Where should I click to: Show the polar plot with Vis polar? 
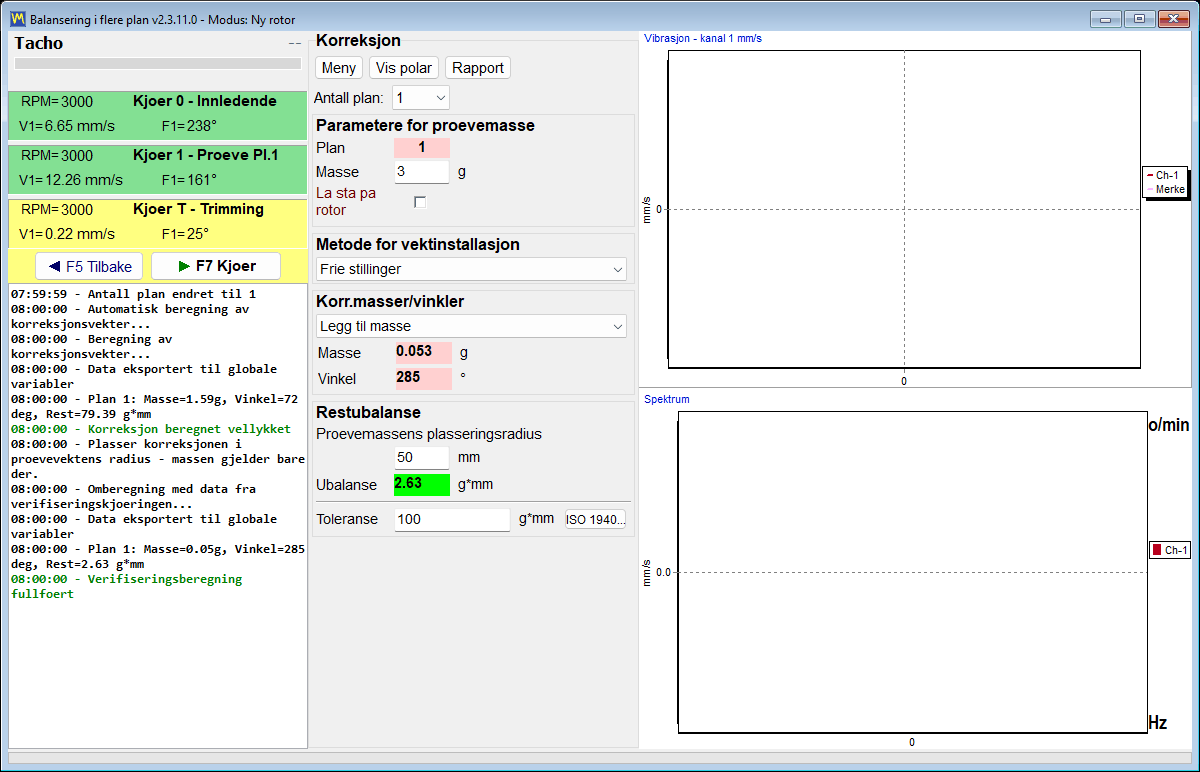tap(404, 68)
